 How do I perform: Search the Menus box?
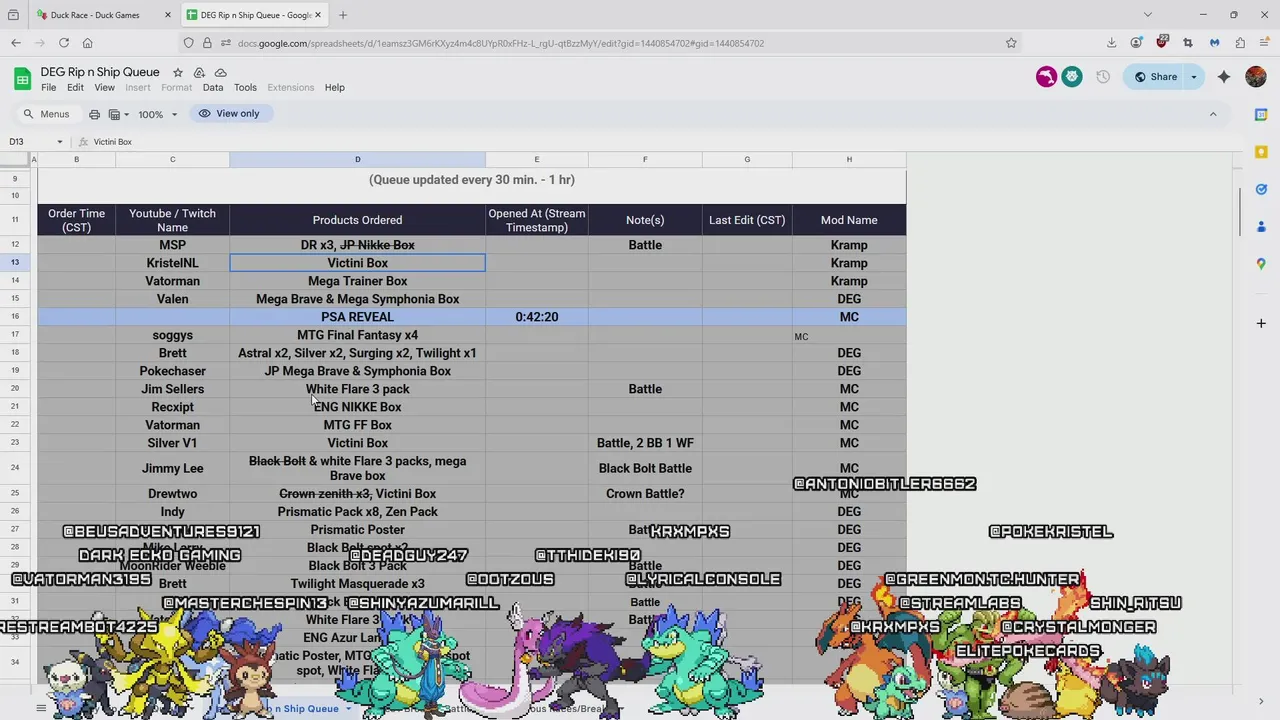pos(46,114)
